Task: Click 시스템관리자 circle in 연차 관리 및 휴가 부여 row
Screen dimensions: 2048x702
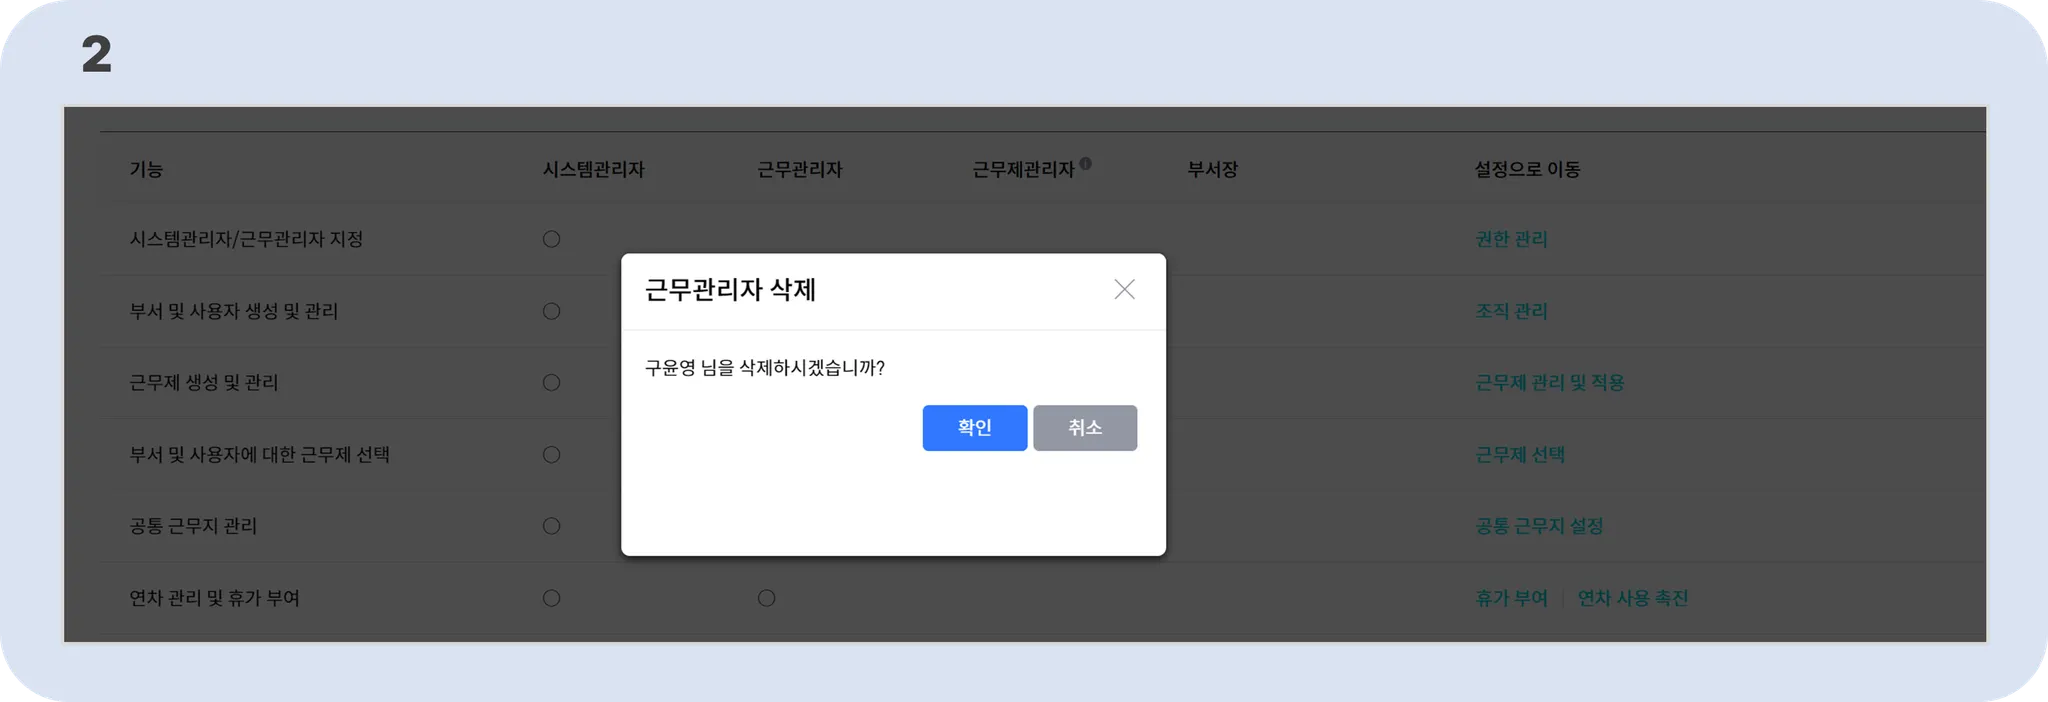Action: pos(551,598)
